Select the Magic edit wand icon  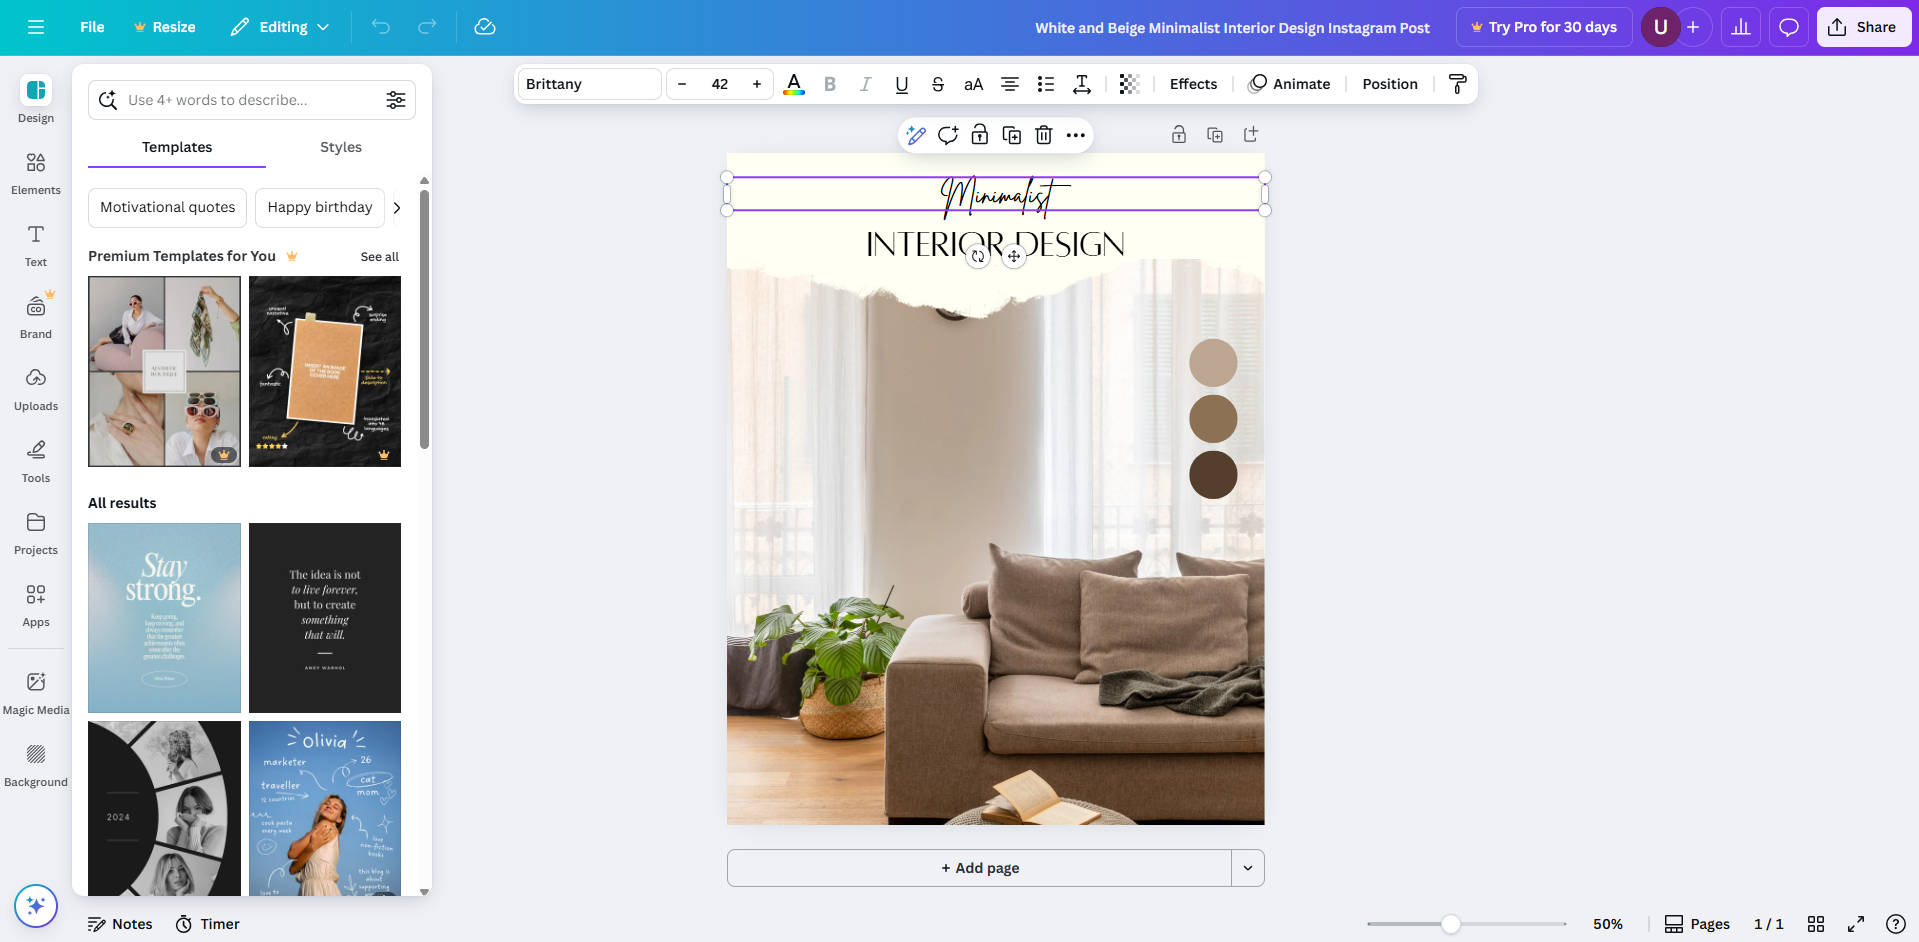915,135
